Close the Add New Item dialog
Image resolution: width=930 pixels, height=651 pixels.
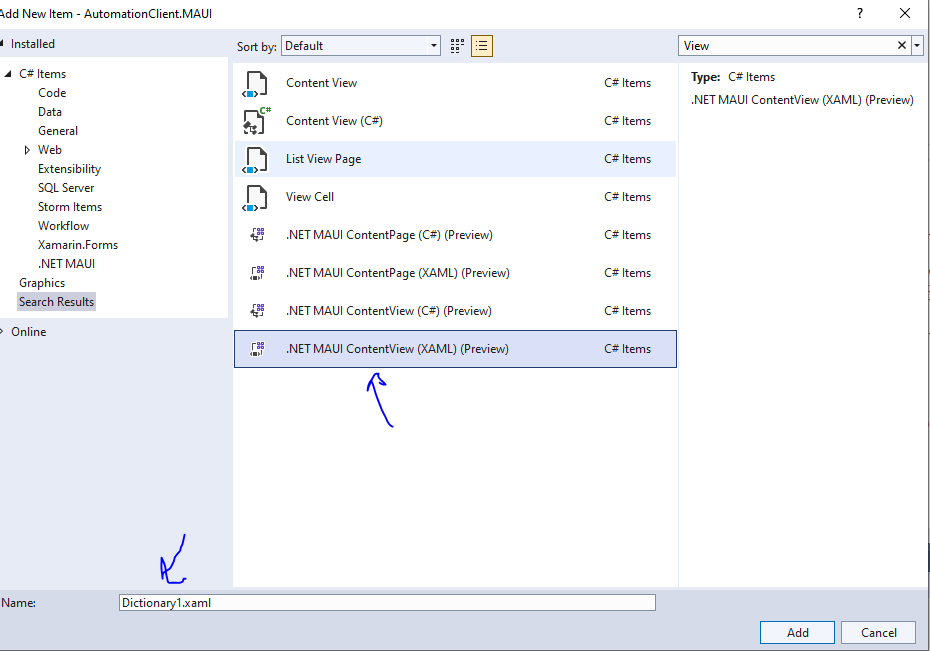pos(904,13)
